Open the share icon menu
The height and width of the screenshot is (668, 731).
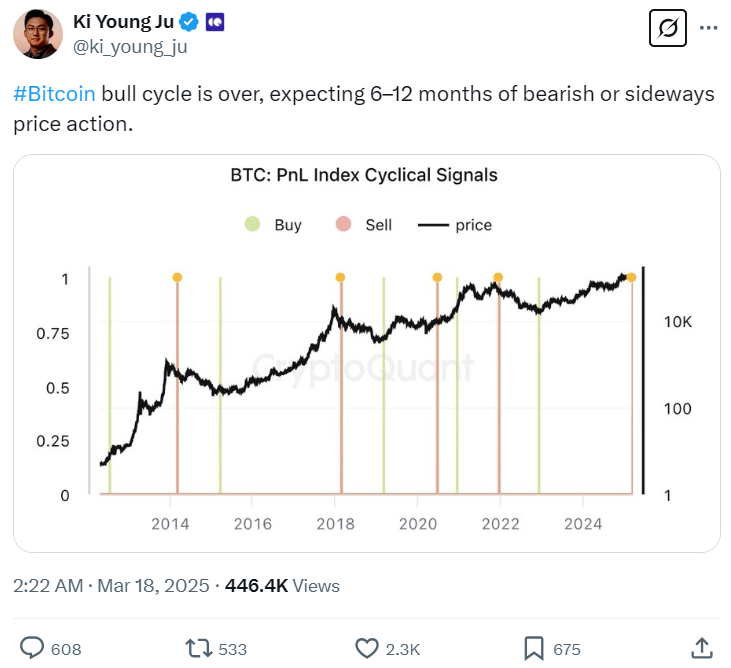coord(702,648)
